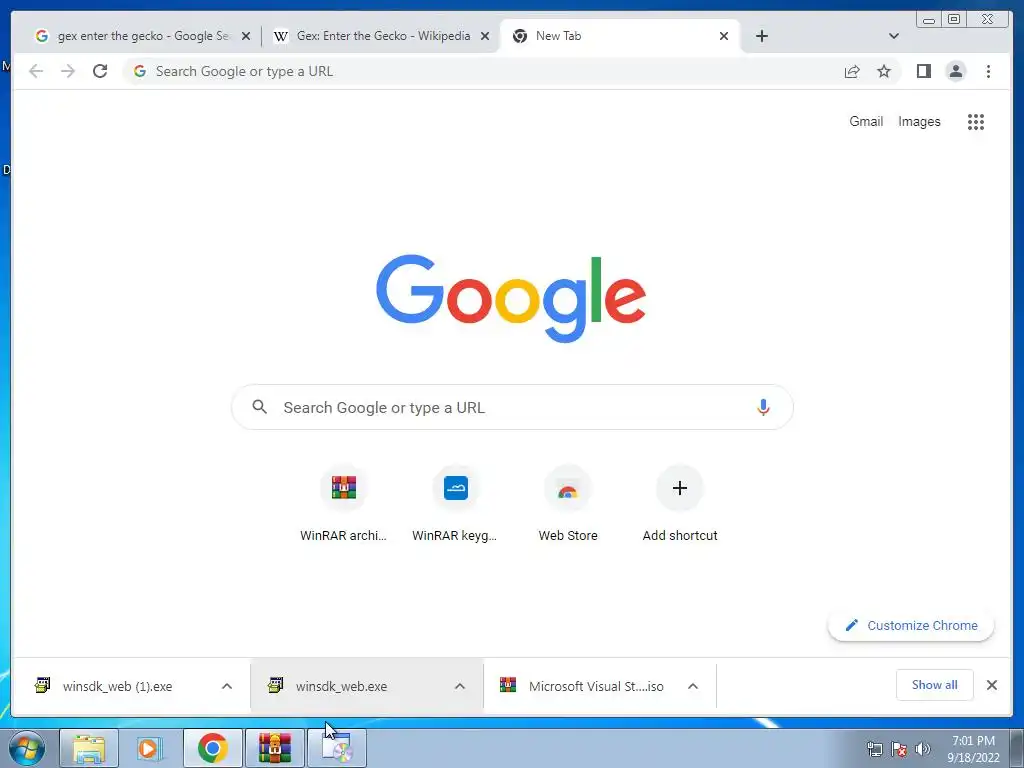1024x768 pixels.
Task: Open the profile avatar menu
Action: [x=955, y=71]
